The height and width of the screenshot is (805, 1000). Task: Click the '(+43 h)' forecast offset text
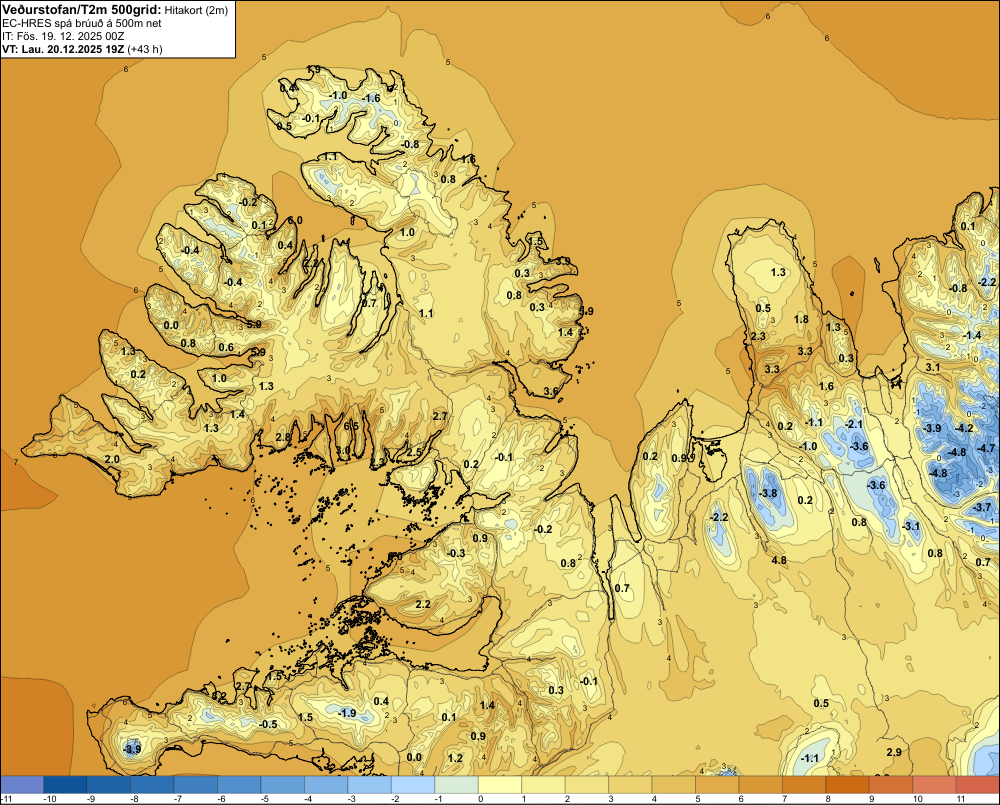click(x=145, y=49)
